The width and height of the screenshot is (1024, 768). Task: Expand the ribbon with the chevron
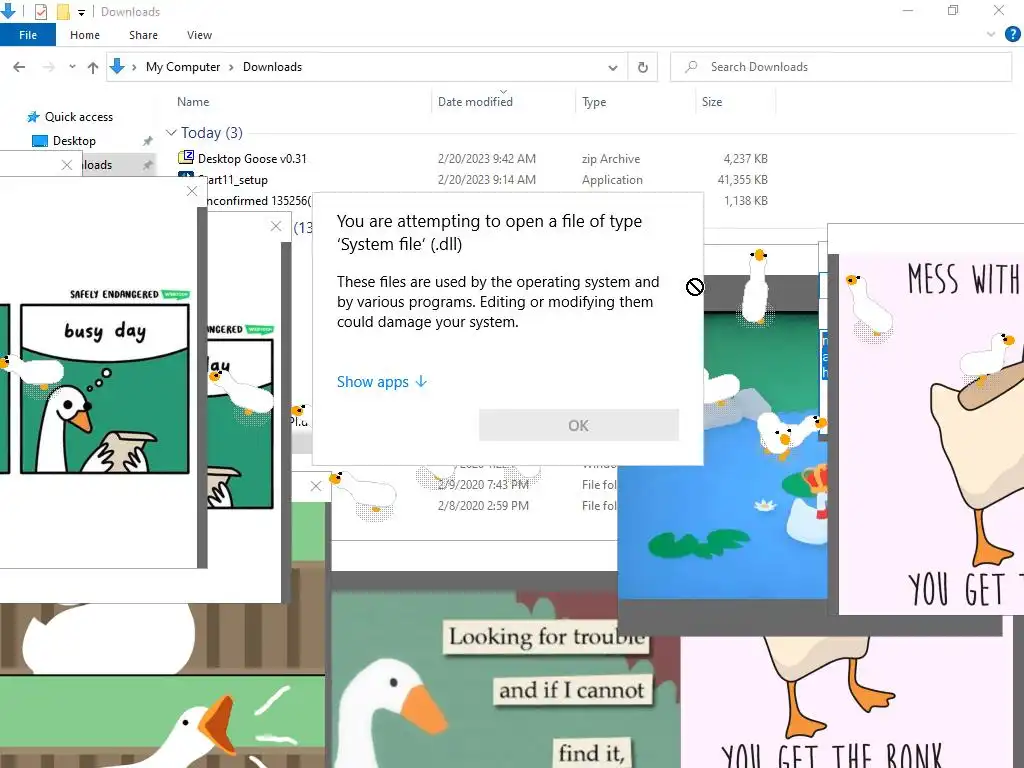coord(991,35)
